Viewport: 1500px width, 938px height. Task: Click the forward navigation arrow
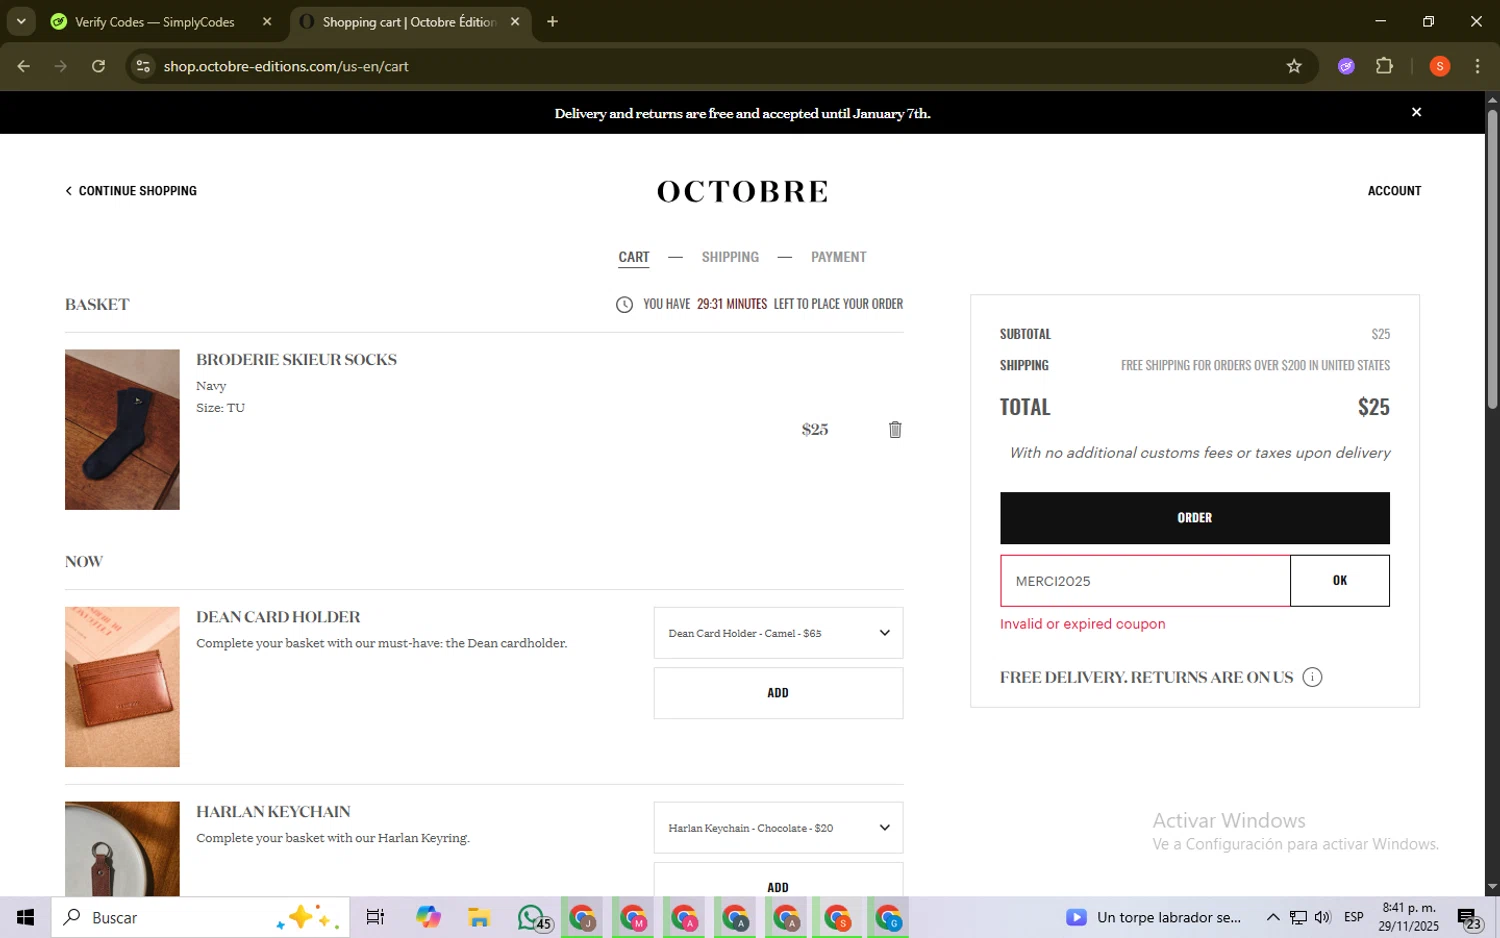61,66
